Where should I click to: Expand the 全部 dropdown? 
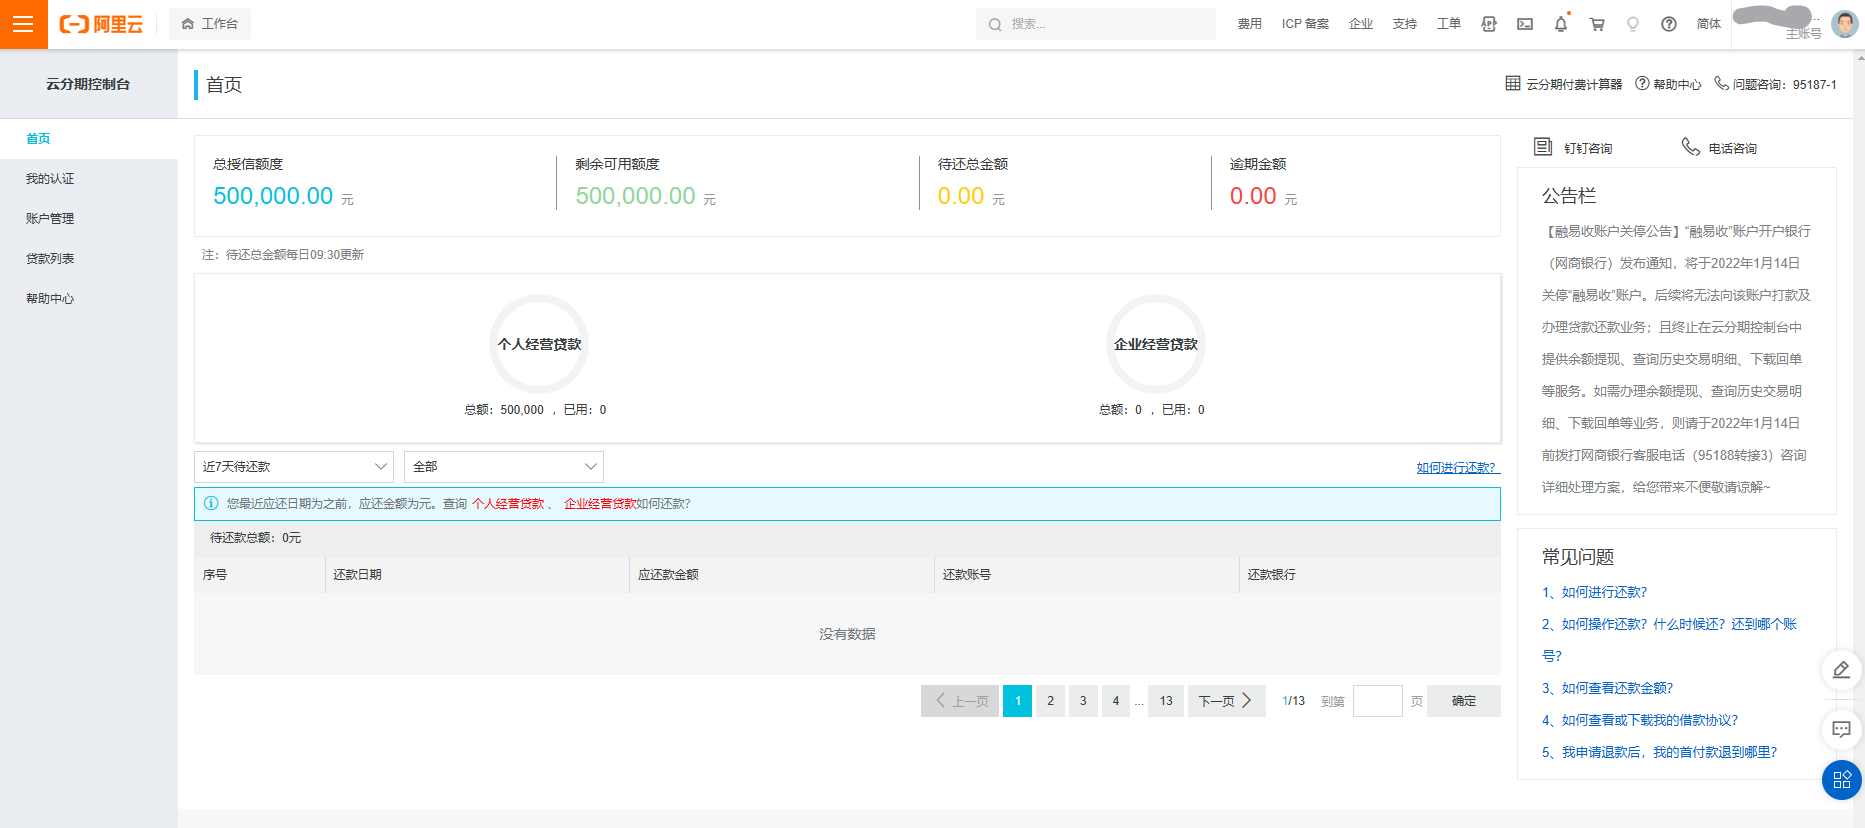coord(504,467)
